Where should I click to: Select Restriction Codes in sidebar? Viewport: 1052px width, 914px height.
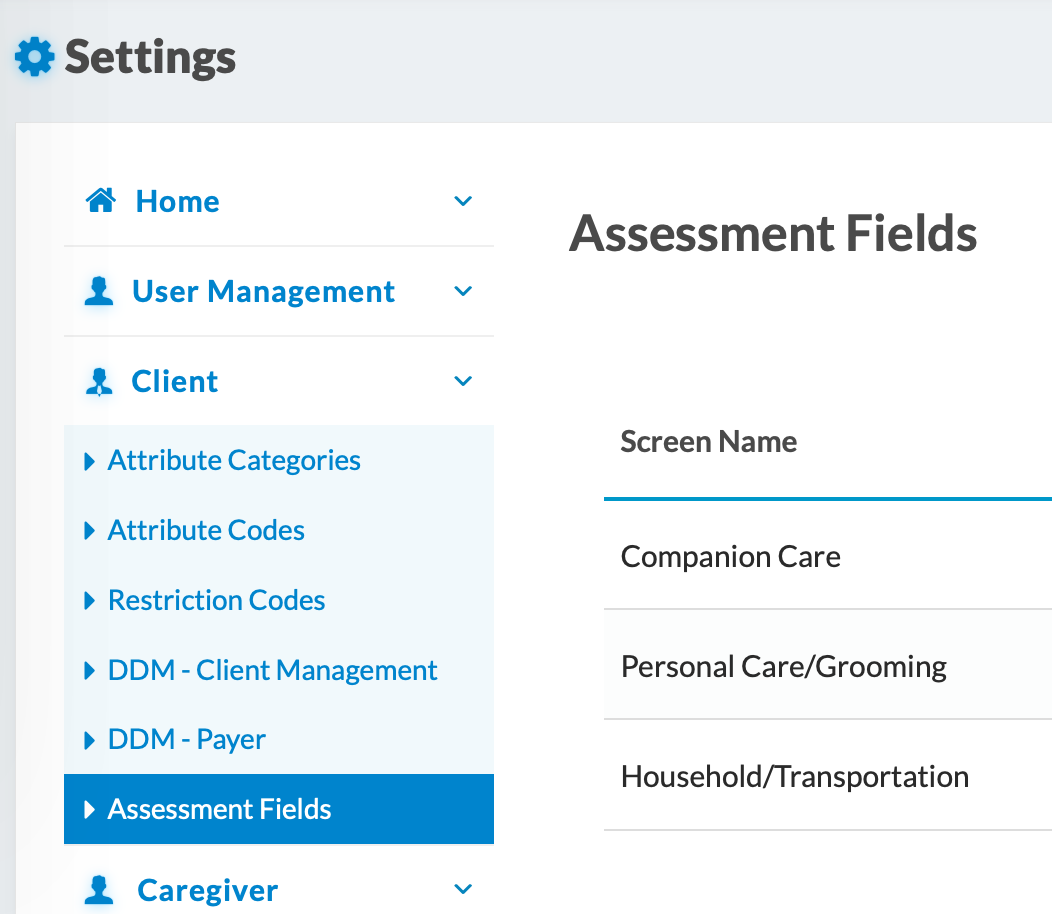216,601
